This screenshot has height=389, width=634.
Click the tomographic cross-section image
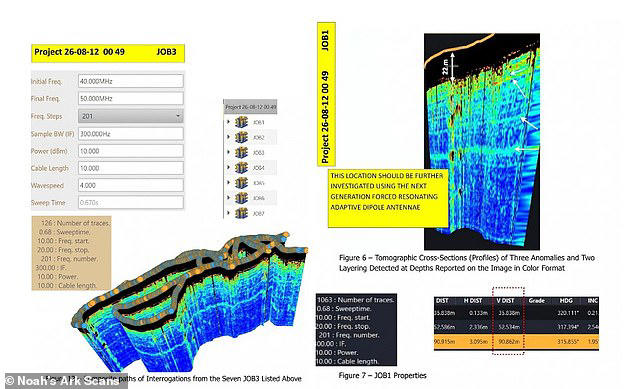(482, 142)
